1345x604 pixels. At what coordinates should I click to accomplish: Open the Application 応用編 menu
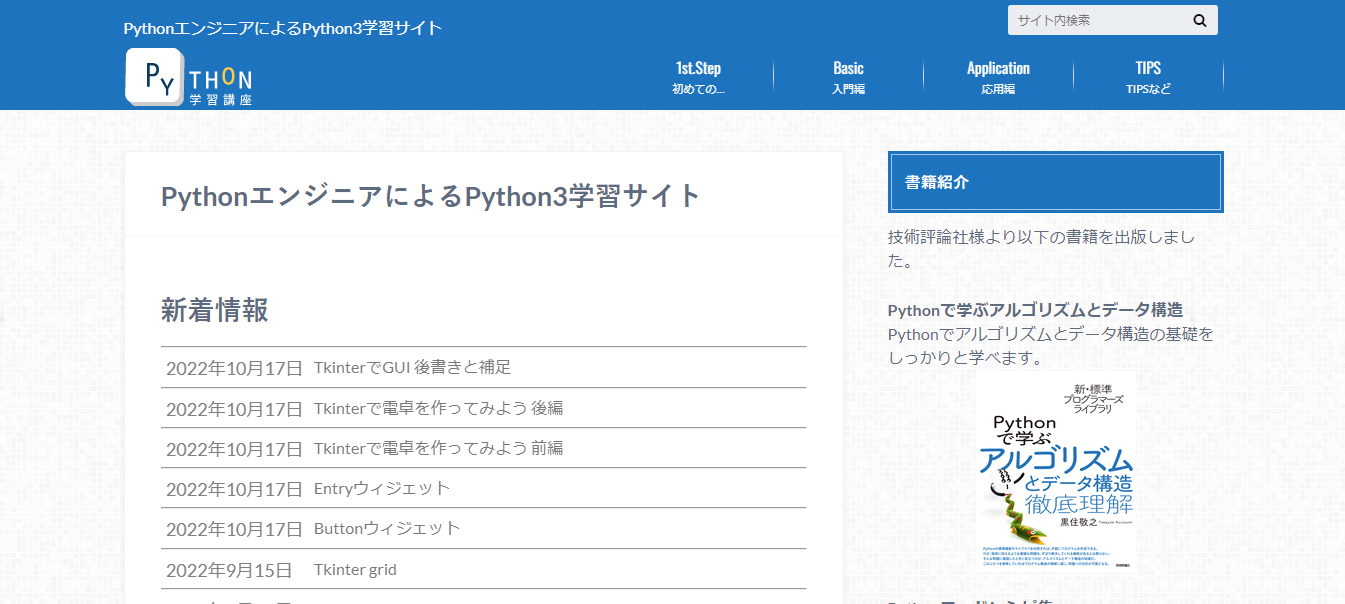coord(998,78)
